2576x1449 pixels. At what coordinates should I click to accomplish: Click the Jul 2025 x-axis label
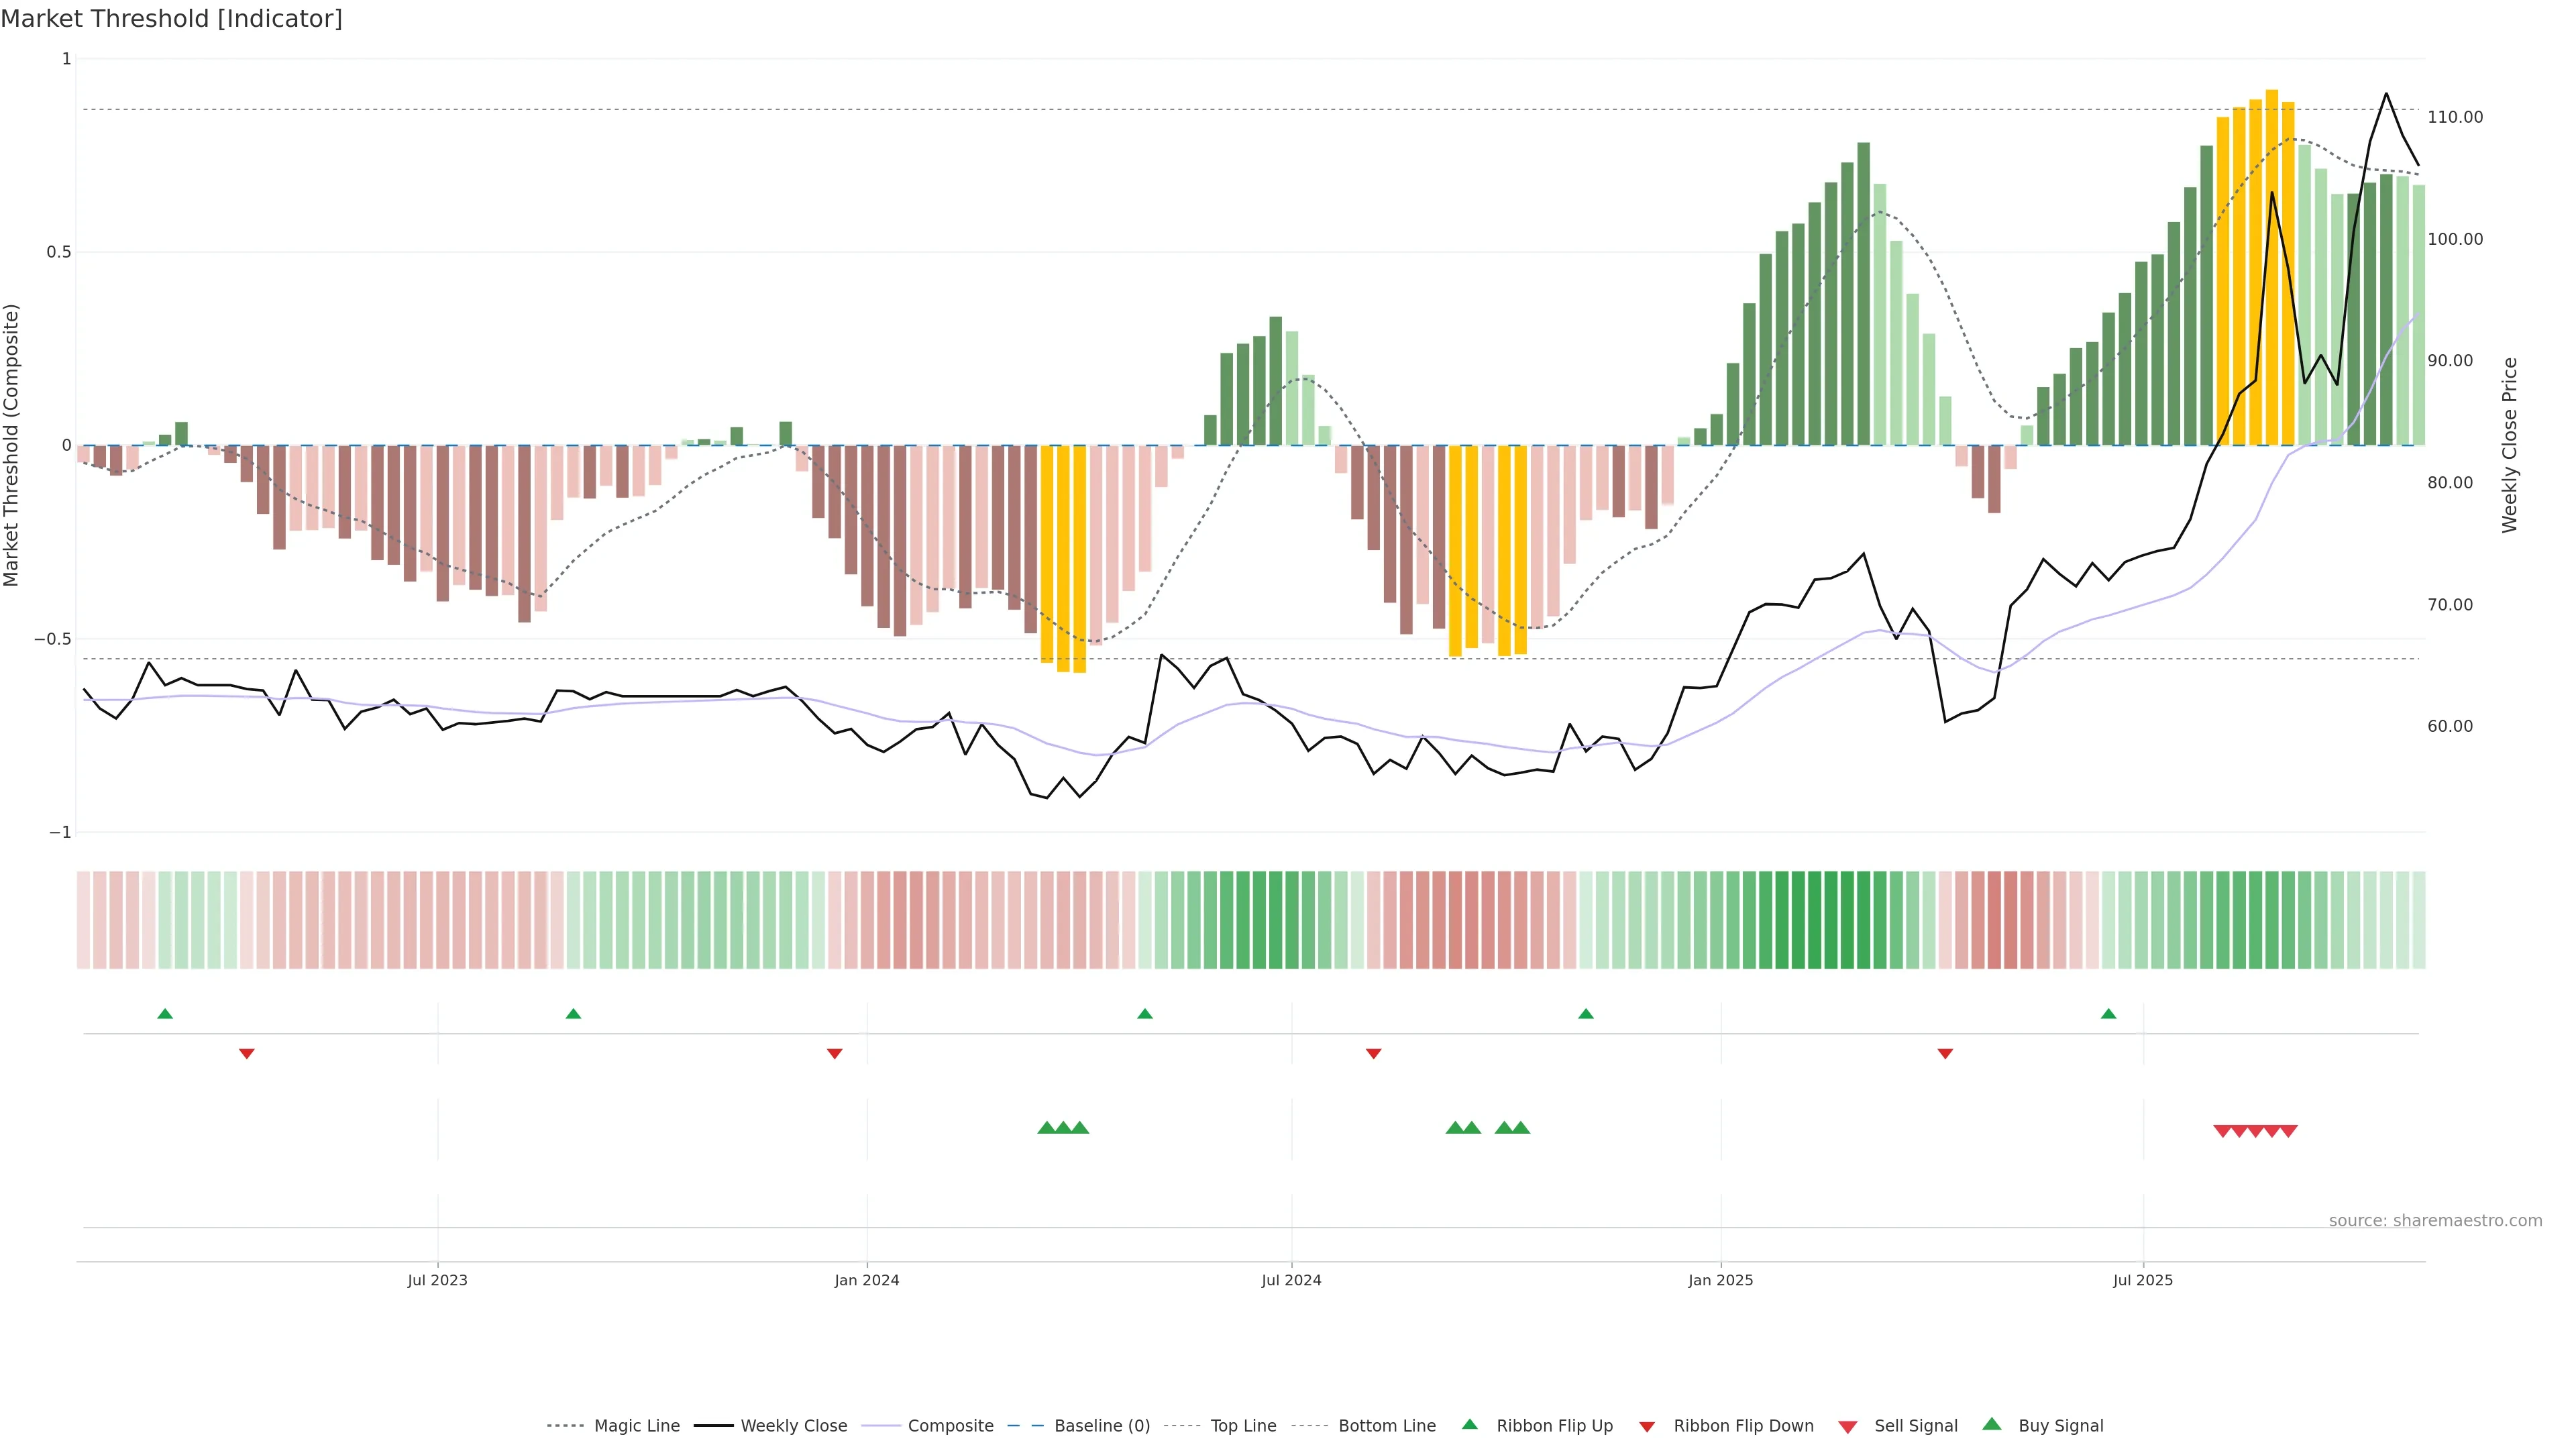pyautogui.click(x=2142, y=1280)
